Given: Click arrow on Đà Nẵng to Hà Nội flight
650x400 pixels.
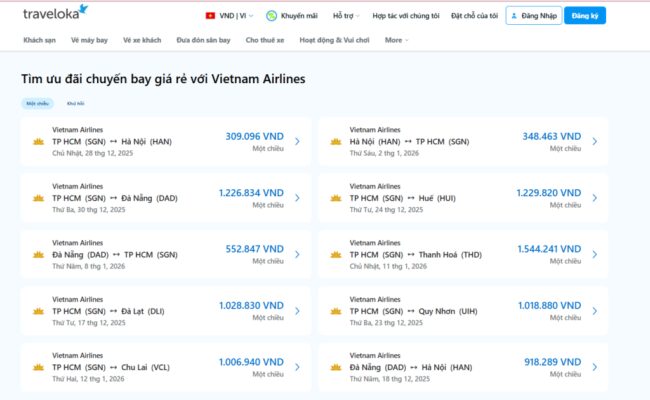Looking at the screenshot, I should [594, 366].
